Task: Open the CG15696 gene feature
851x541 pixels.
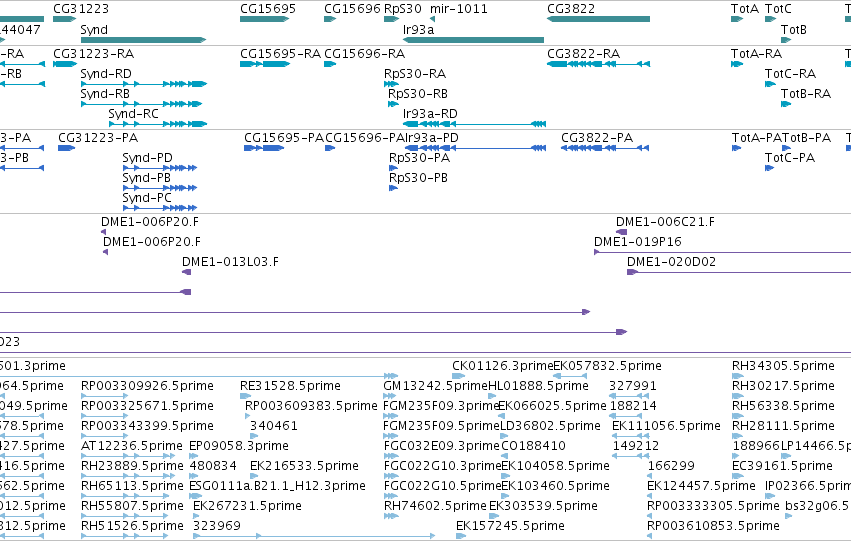Action: 330,19
